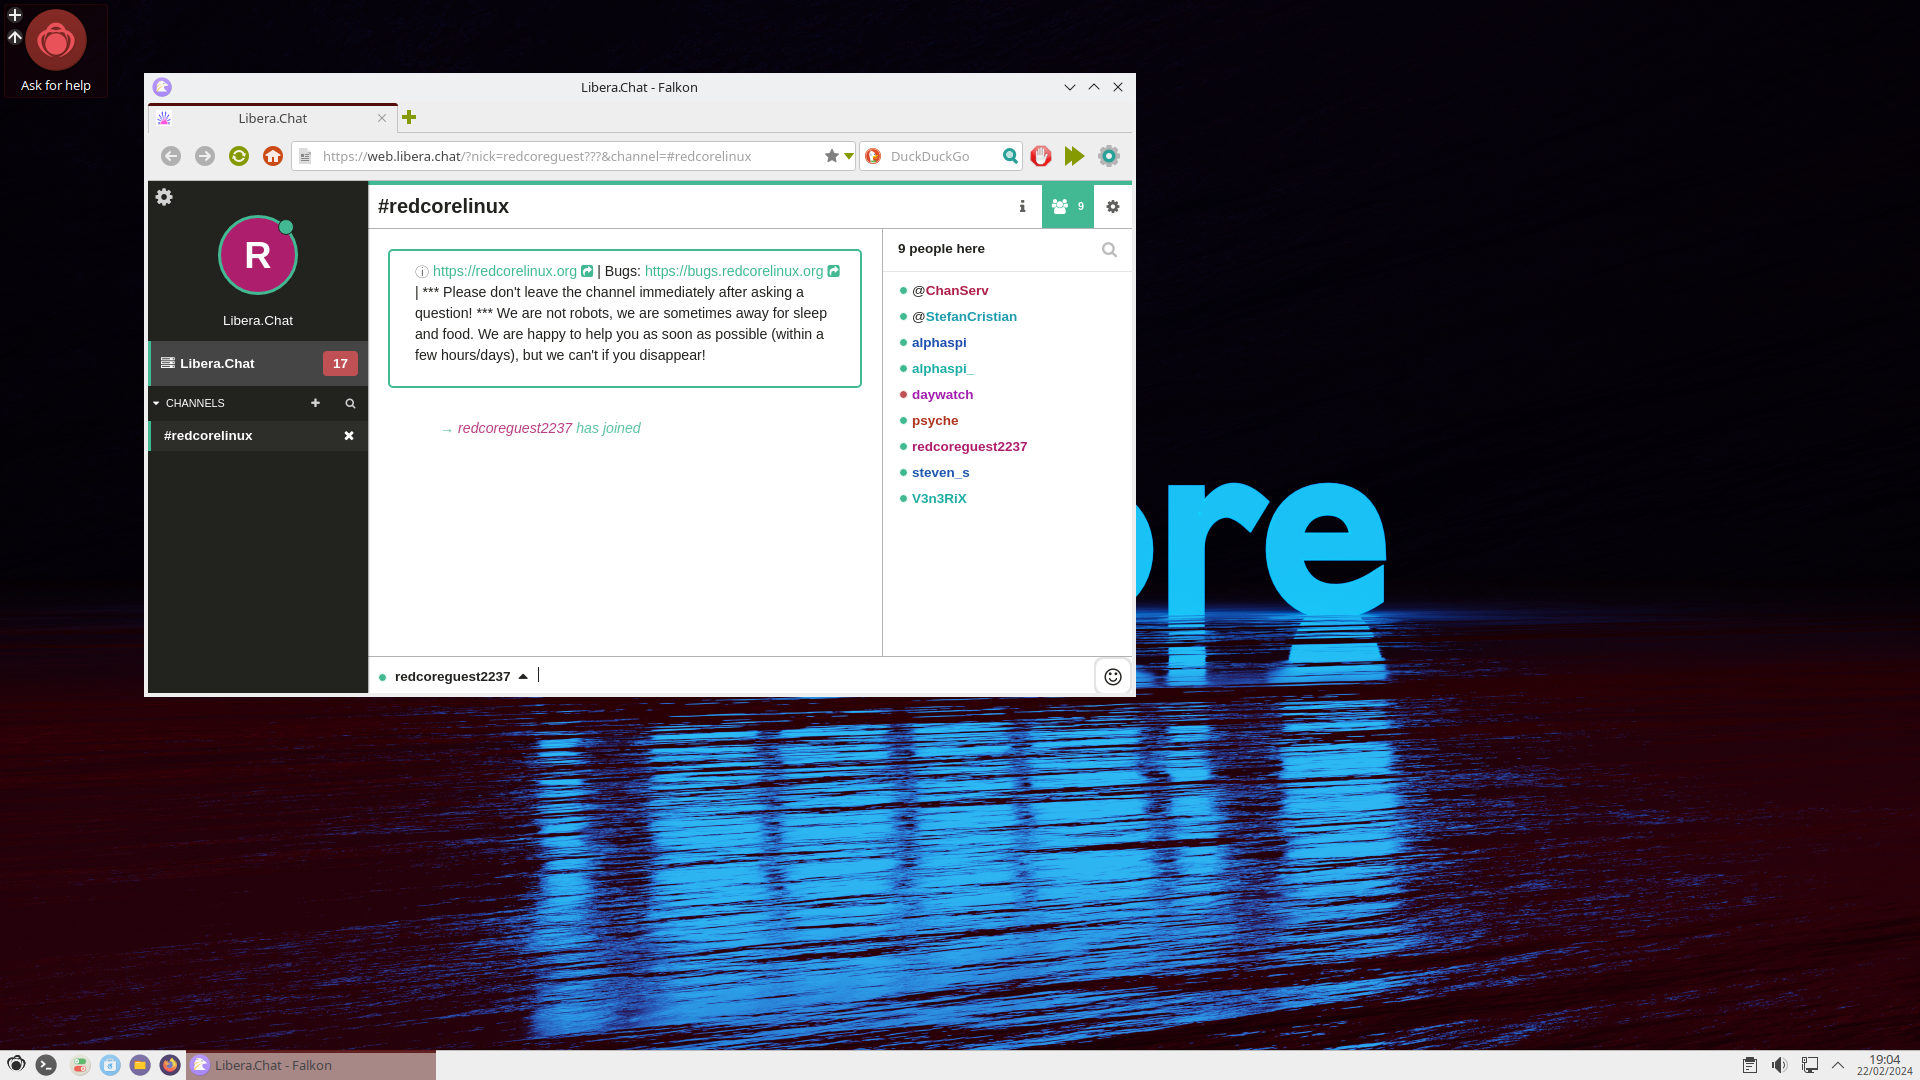Viewport: 1920px width, 1080px height.
Task: Click user @StefanCristian in the people list
Action: coord(964,317)
